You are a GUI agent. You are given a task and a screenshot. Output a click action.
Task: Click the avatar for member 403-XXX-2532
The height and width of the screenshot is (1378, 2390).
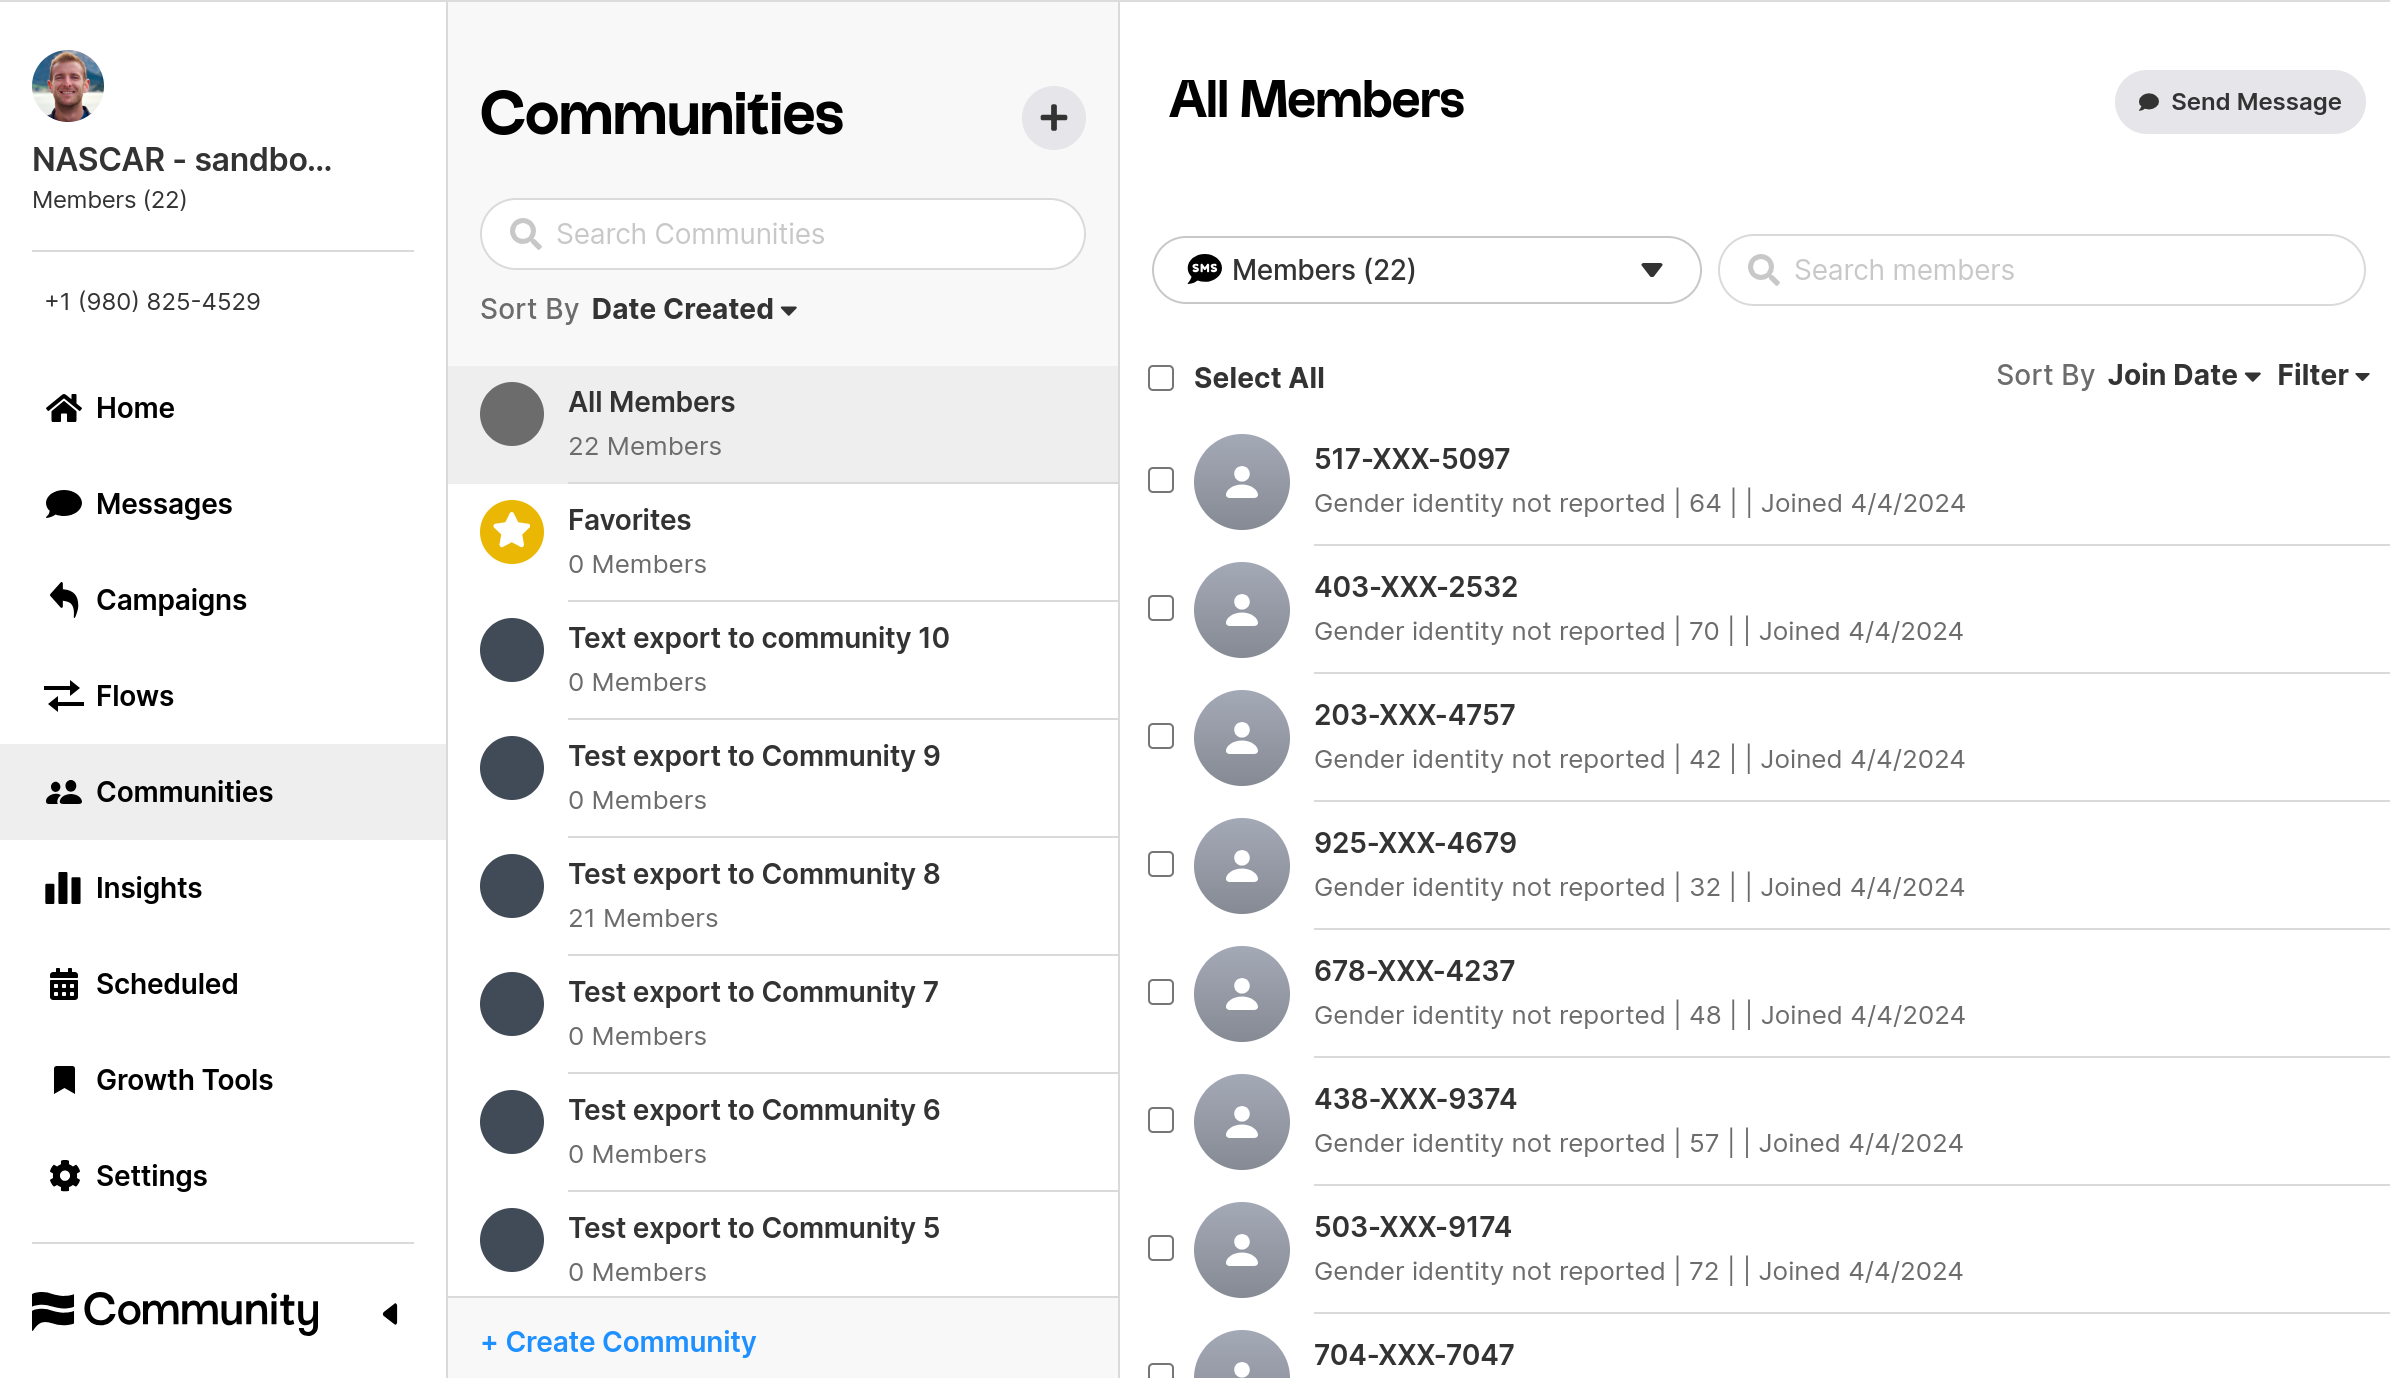[x=1242, y=610]
